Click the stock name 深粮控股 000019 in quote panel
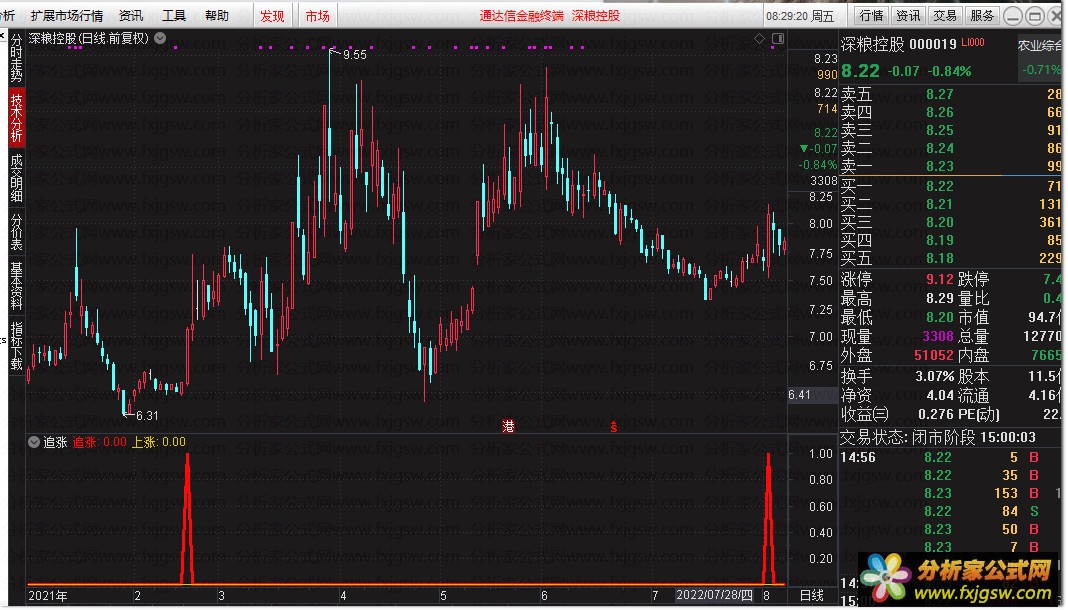This screenshot has height=610, width=1068. tap(898, 44)
